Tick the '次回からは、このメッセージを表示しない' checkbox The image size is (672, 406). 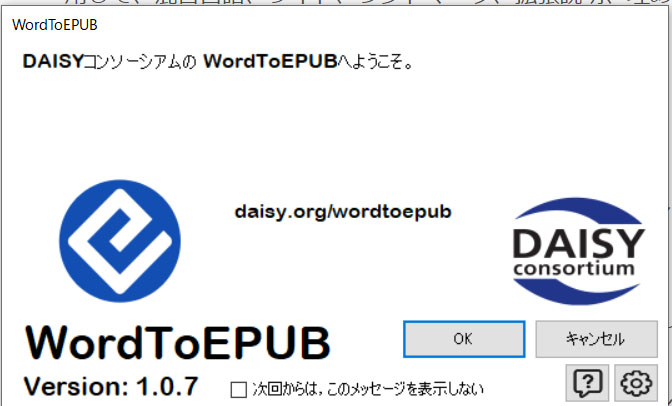click(239, 390)
